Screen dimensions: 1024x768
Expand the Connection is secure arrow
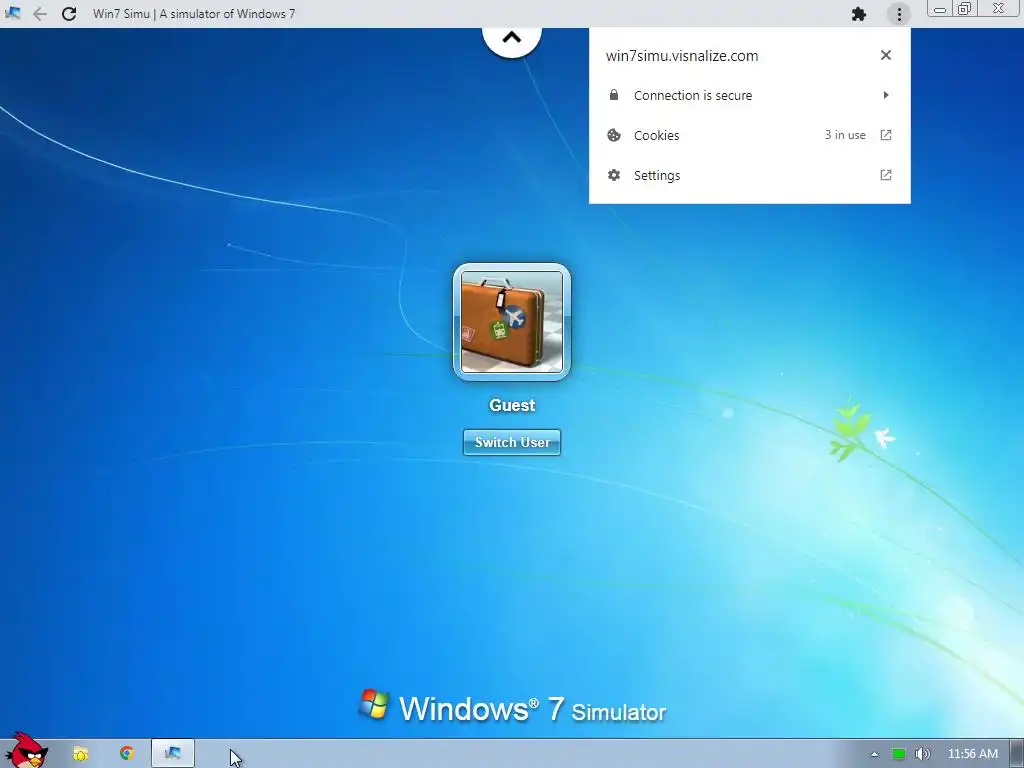point(886,95)
